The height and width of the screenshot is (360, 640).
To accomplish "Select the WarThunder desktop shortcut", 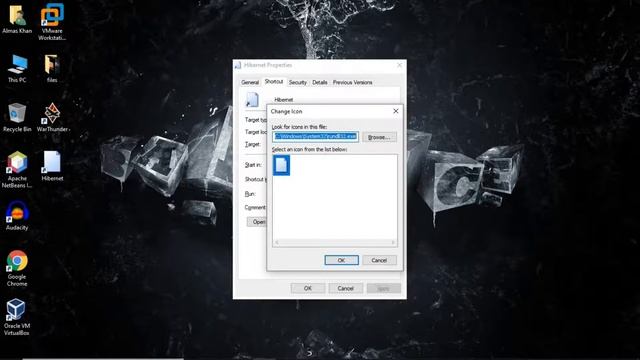I will [x=52, y=118].
